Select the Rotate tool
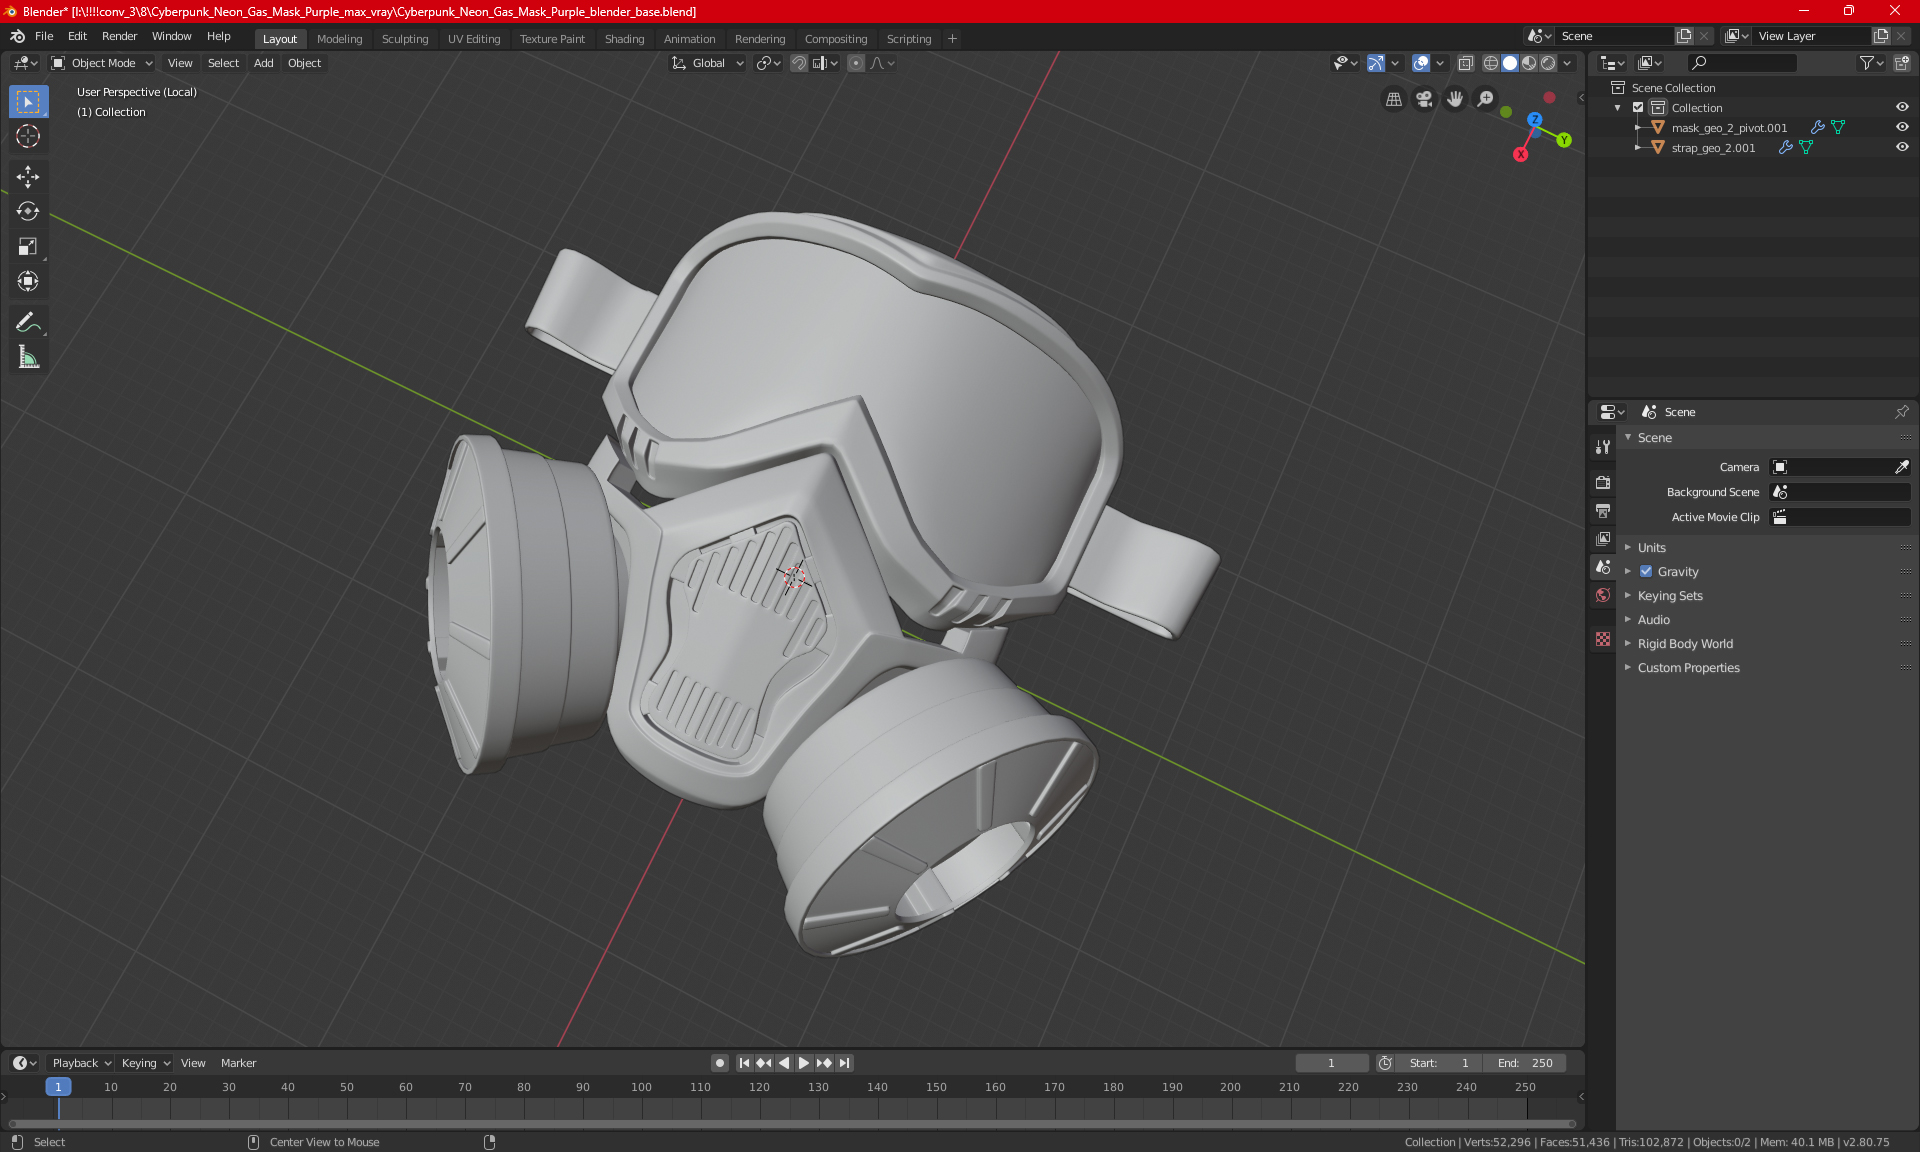Image resolution: width=1920 pixels, height=1152 pixels. click(28, 212)
